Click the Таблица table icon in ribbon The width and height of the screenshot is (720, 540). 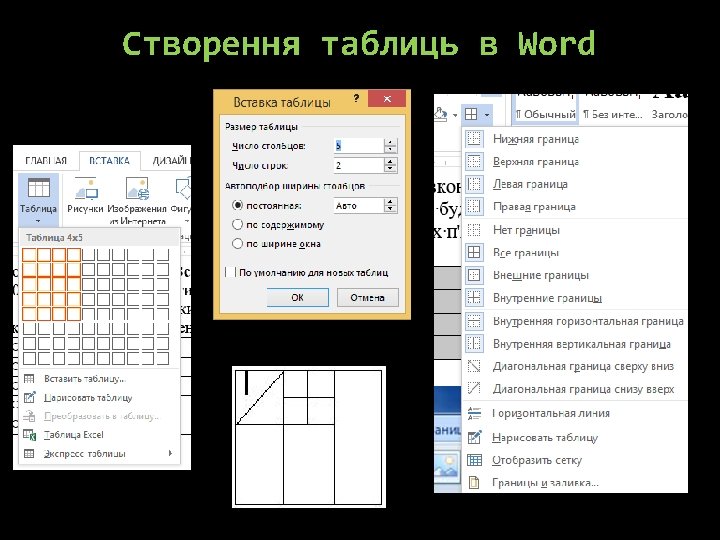[39, 188]
